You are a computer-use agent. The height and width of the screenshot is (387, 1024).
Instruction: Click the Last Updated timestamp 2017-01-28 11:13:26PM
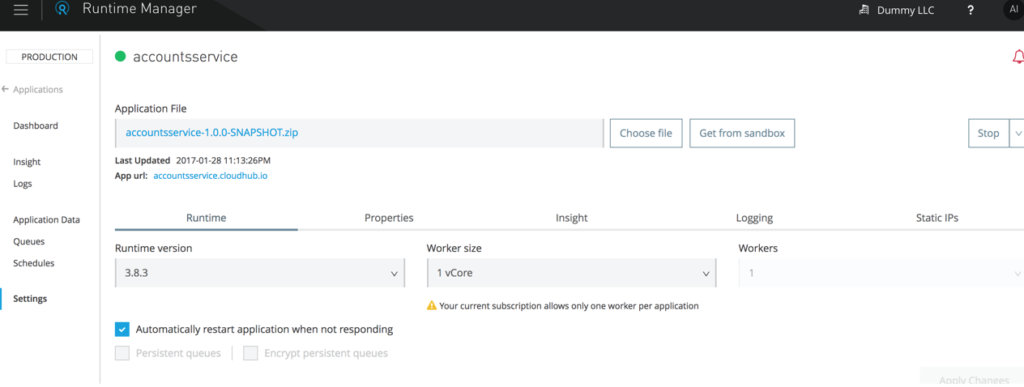pyautogui.click(x=223, y=160)
